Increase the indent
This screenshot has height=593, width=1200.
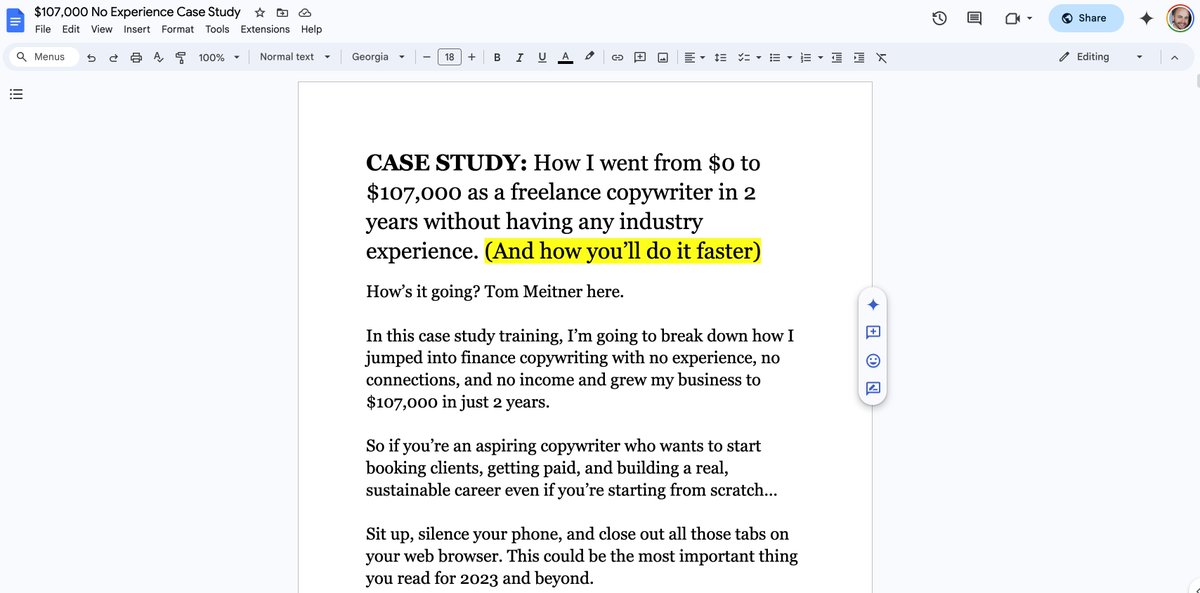point(858,57)
